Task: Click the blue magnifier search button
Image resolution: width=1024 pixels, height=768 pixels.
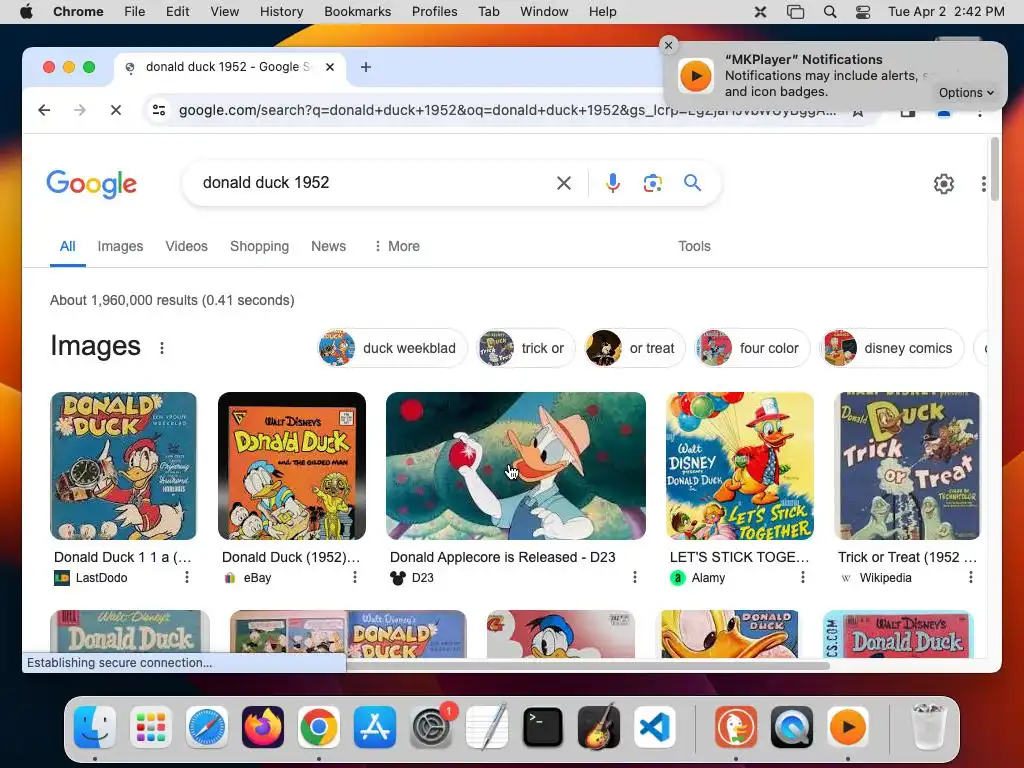Action: 692,183
